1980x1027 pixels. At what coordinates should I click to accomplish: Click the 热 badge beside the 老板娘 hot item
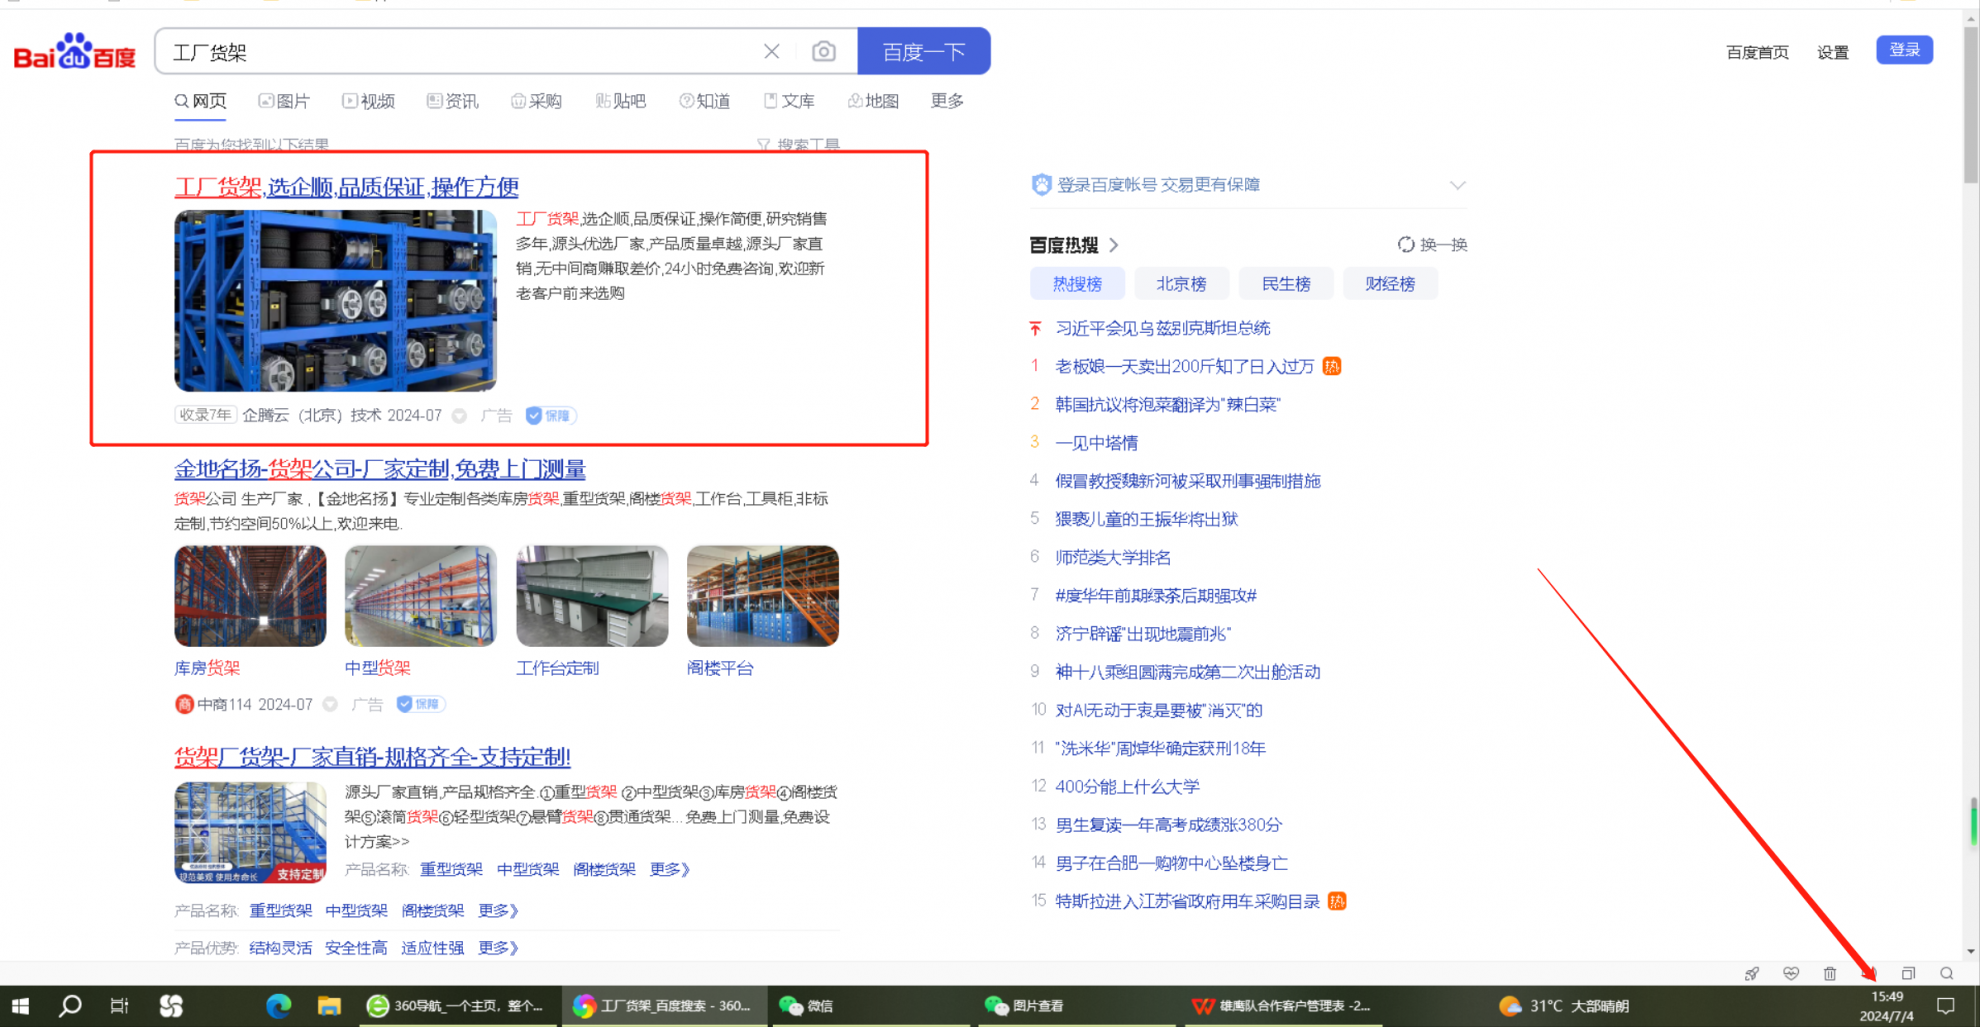pyautogui.click(x=1332, y=366)
